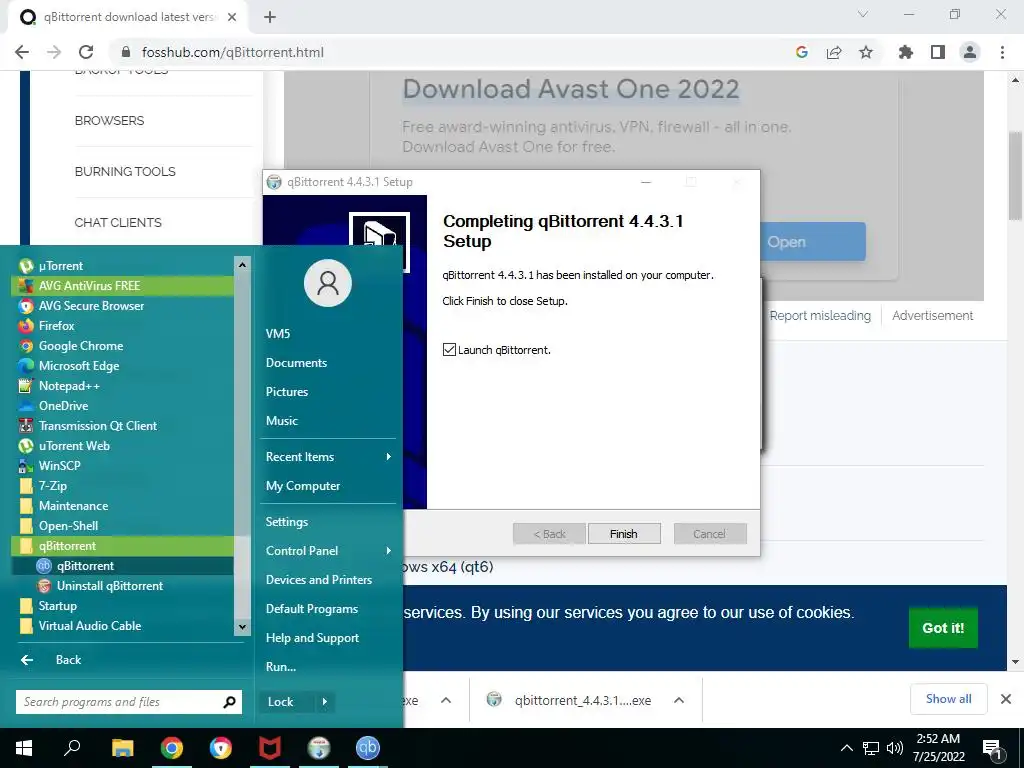Switch to Chrome on the taskbar

tap(172, 748)
